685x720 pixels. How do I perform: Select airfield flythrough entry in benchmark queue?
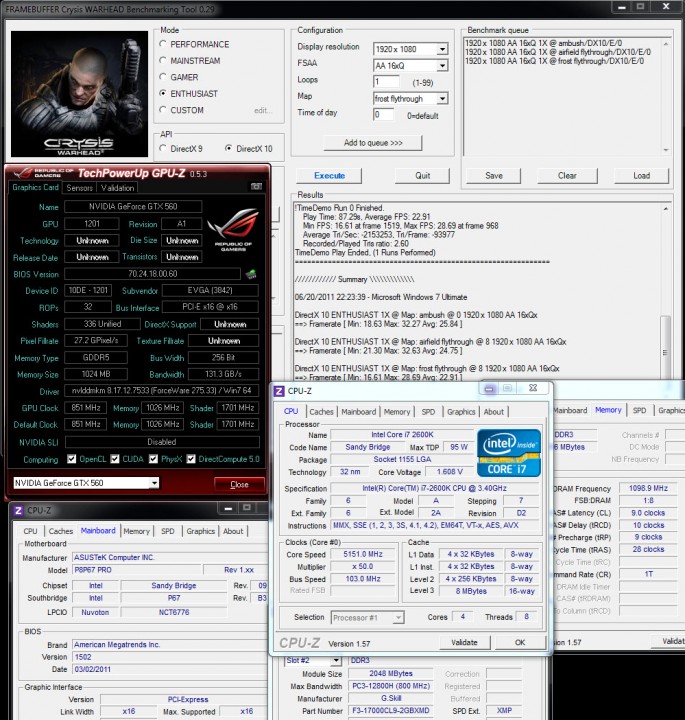(x=557, y=52)
